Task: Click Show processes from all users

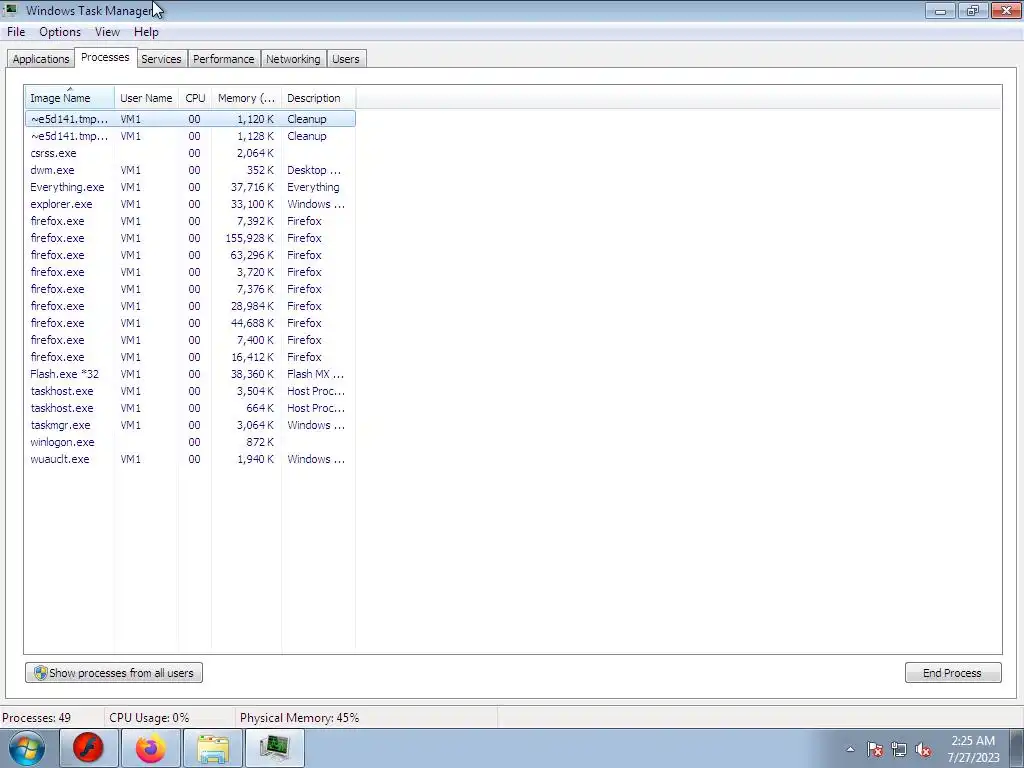Action: tap(114, 673)
